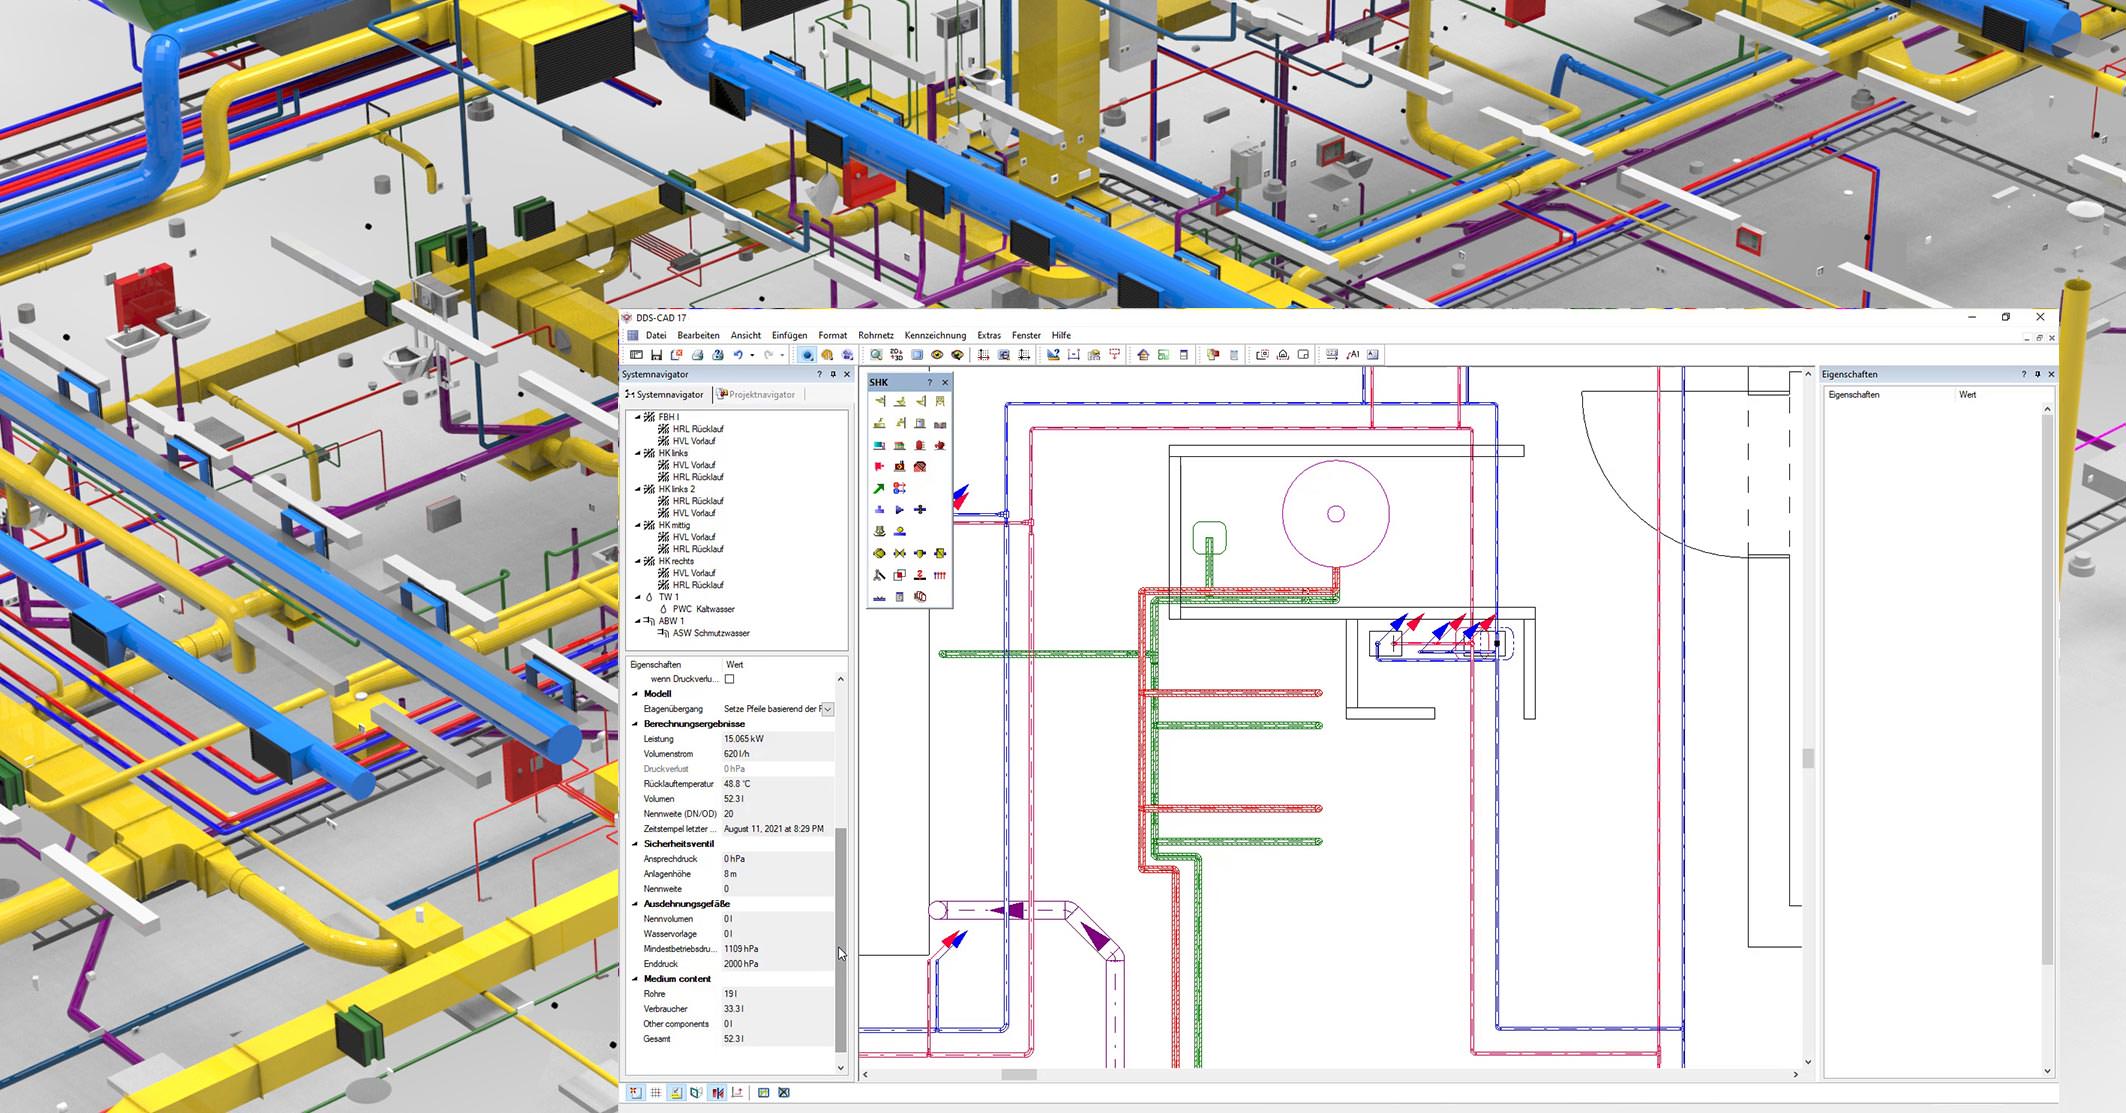
Task: Click the Undo arrow icon
Action: 738,355
